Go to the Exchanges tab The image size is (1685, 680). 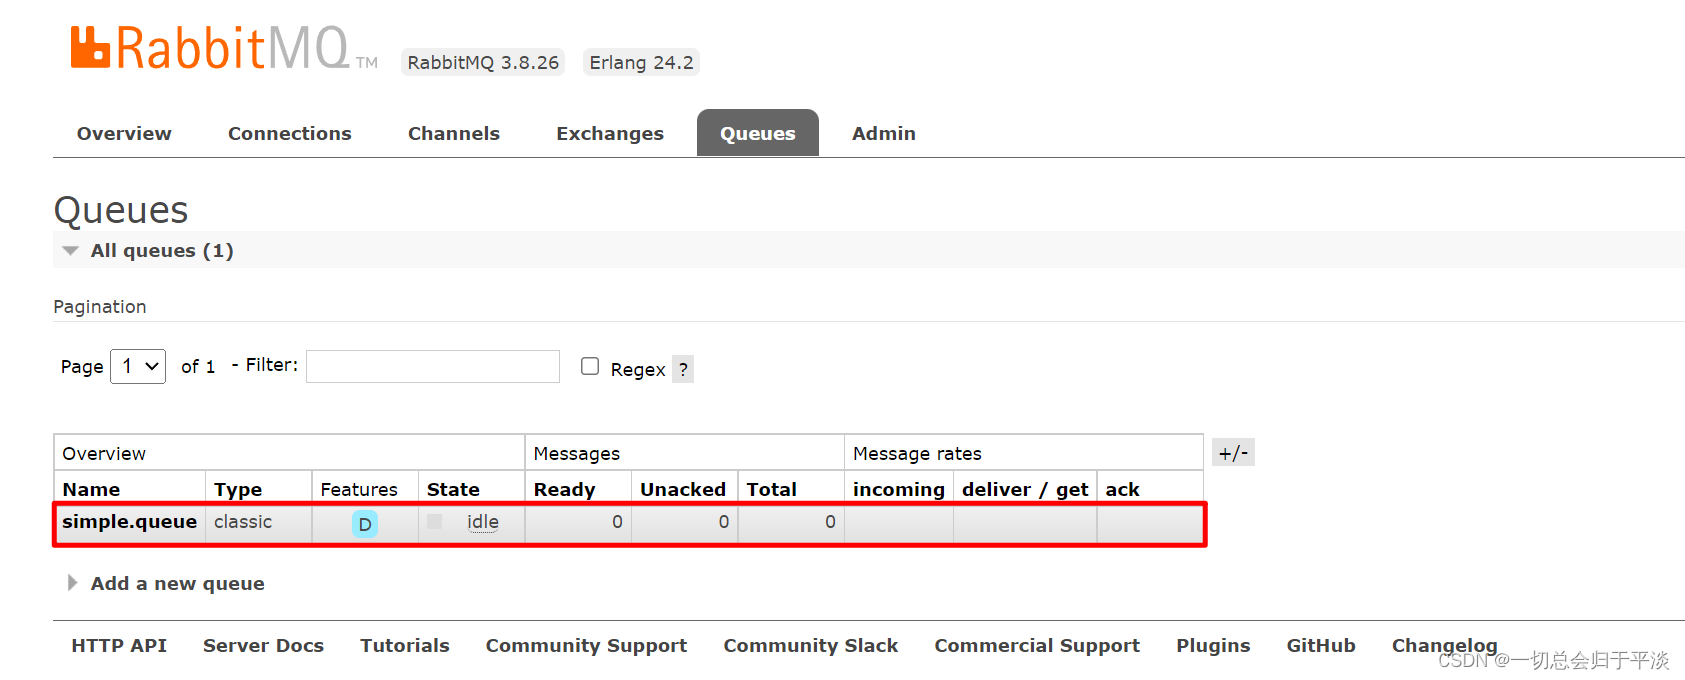pyautogui.click(x=610, y=133)
